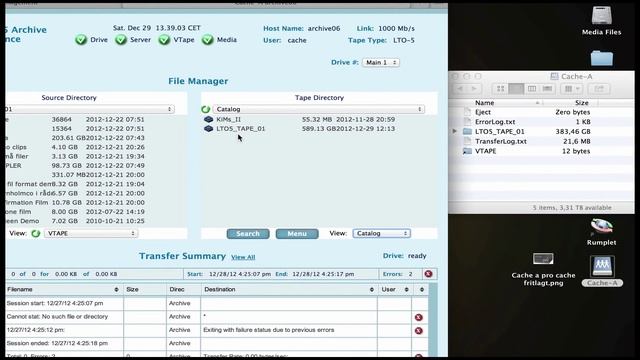Image resolution: width=640 pixels, height=360 pixels.
Task: Switch Finder to icon view
Action: pyautogui.click(x=500, y=89)
